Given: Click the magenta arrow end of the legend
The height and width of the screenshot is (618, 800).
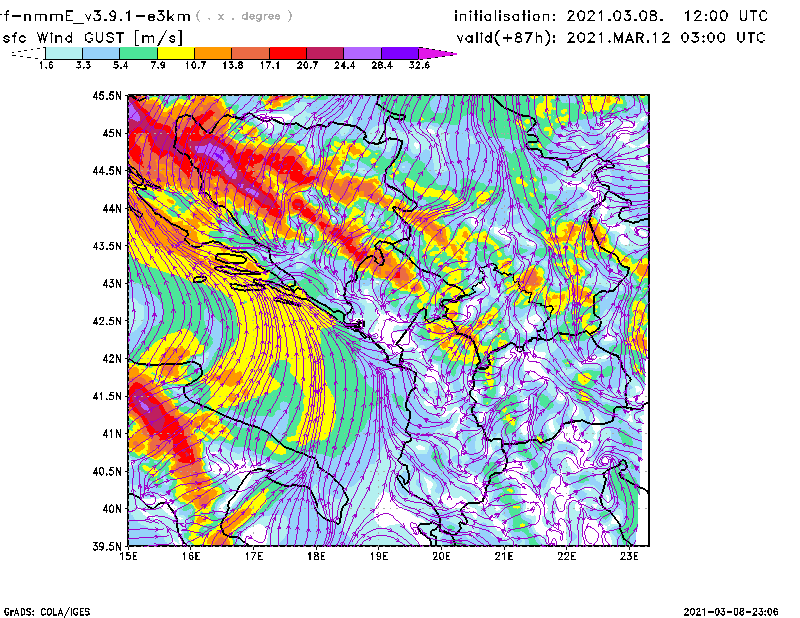Looking at the screenshot, I should click(437, 53).
